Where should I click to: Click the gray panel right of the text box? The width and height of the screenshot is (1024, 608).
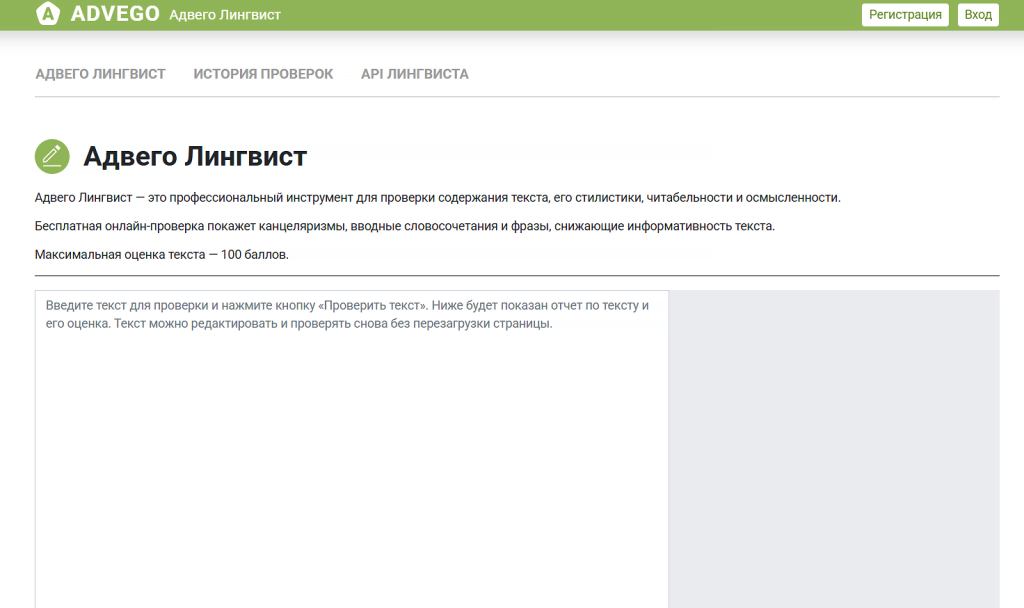[x=833, y=450]
